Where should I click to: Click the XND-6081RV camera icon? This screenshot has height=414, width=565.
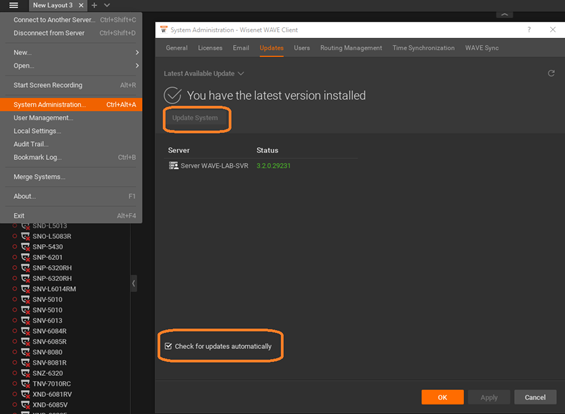(x=25, y=394)
